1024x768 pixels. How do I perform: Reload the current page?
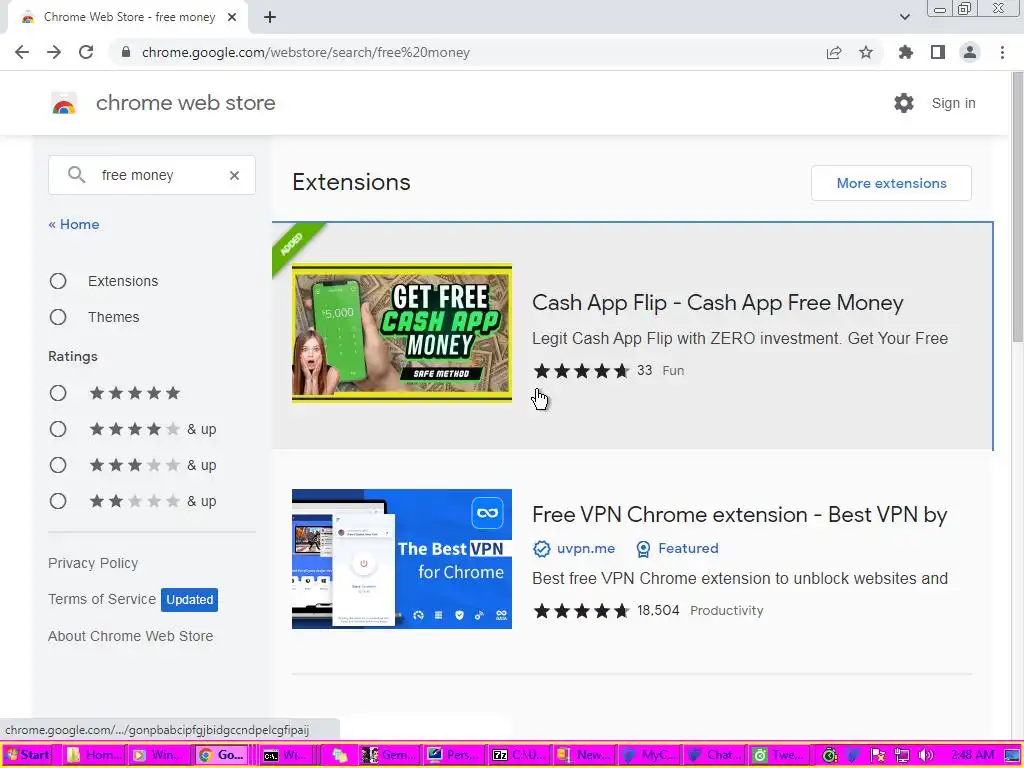[86, 52]
